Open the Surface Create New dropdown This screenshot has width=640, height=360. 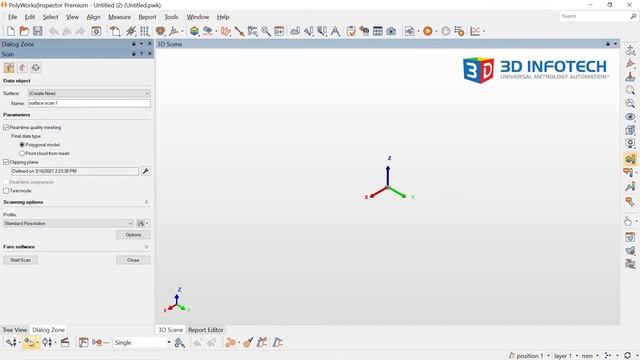[x=89, y=93]
